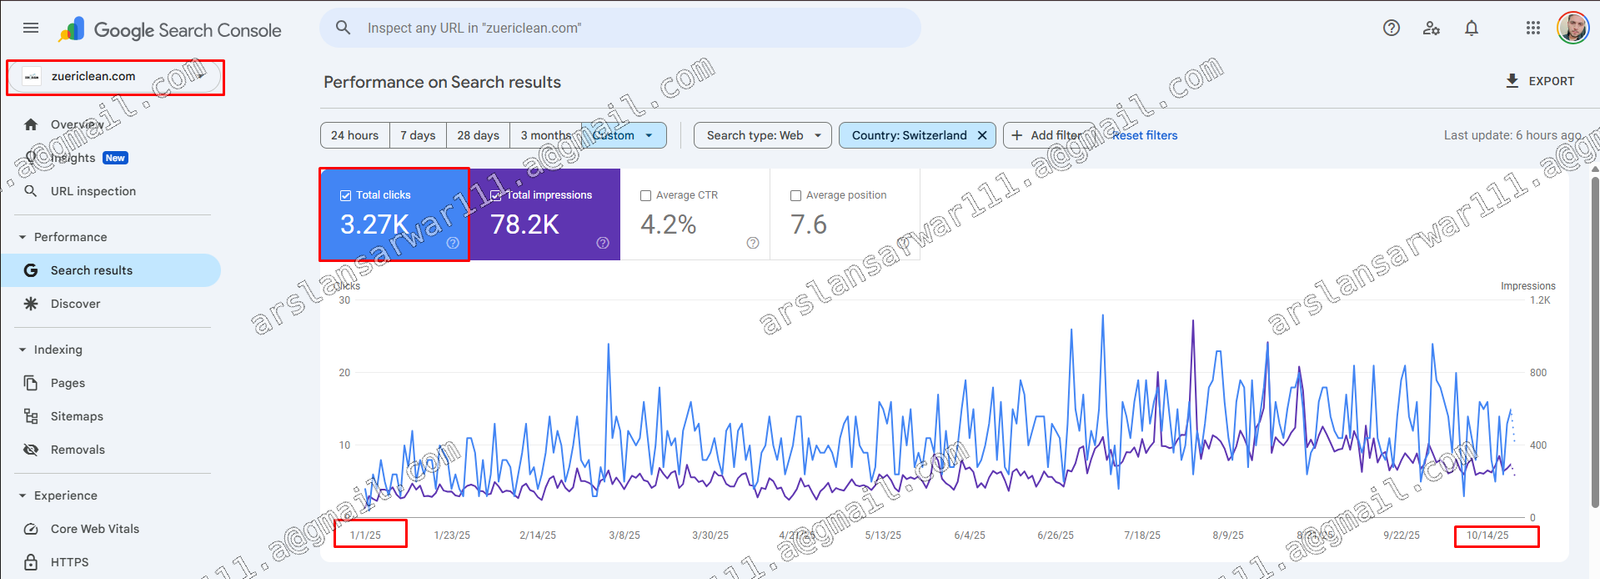Screen dimensions: 1600x579
Task: Collapse the Performance section
Action: 23,237
